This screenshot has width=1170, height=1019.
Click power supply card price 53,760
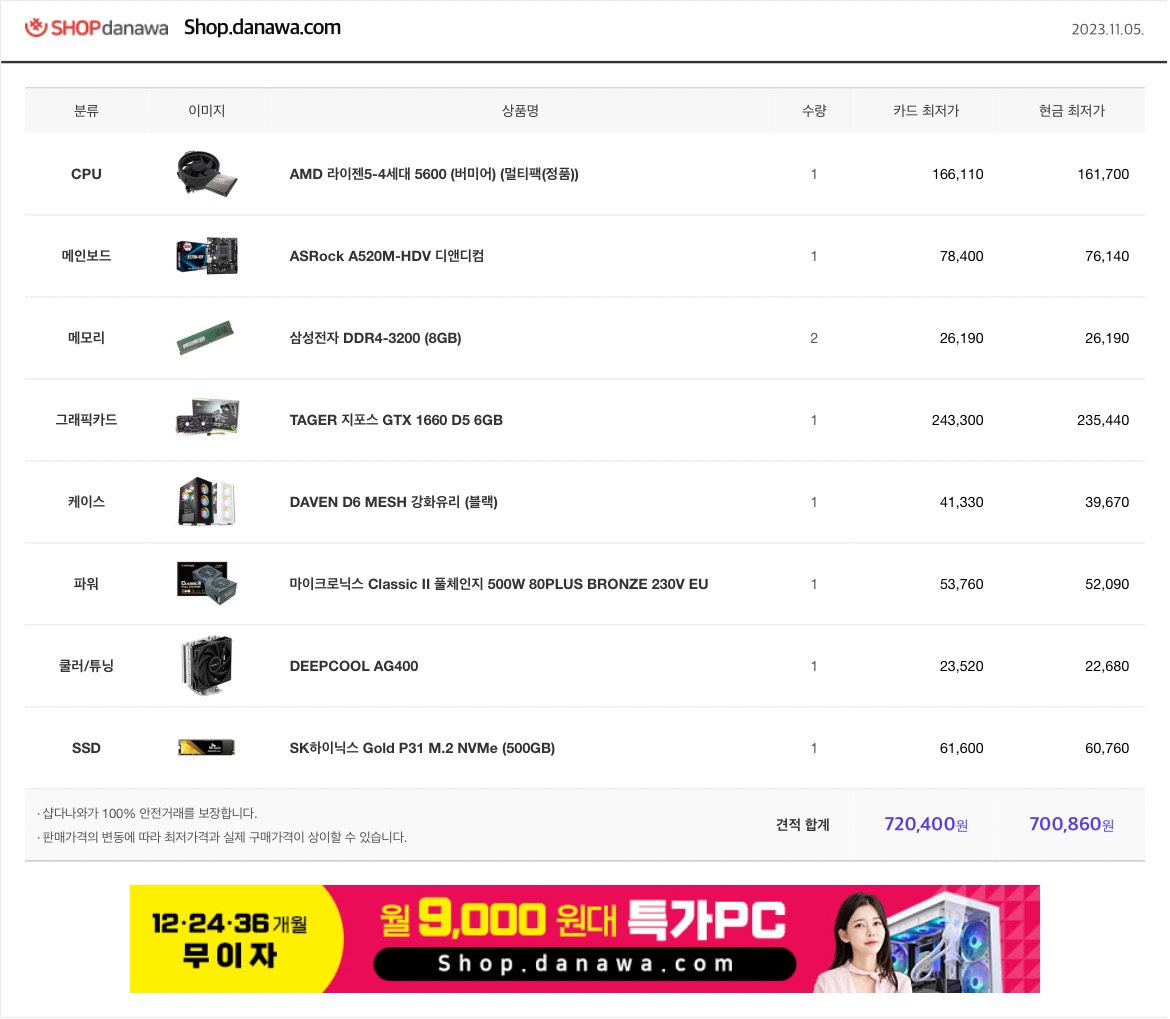coord(961,585)
